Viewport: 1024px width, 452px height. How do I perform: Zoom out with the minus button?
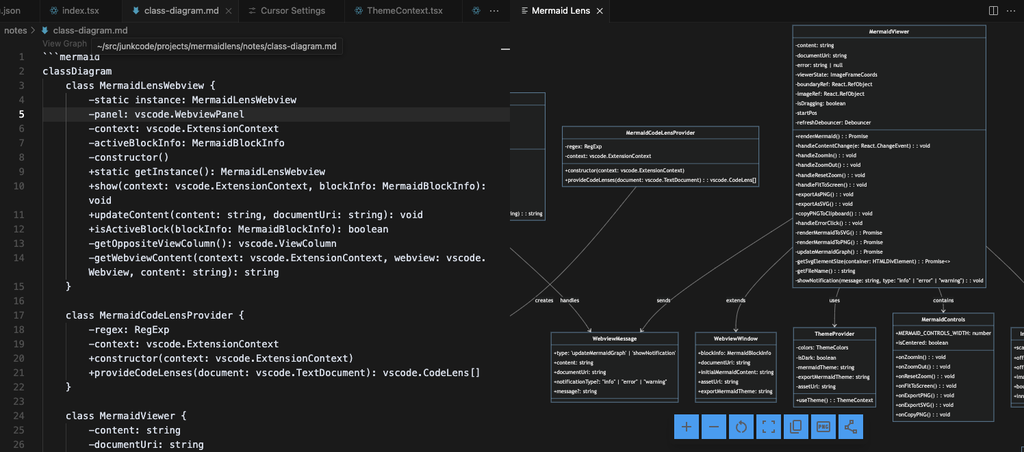point(714,427)
